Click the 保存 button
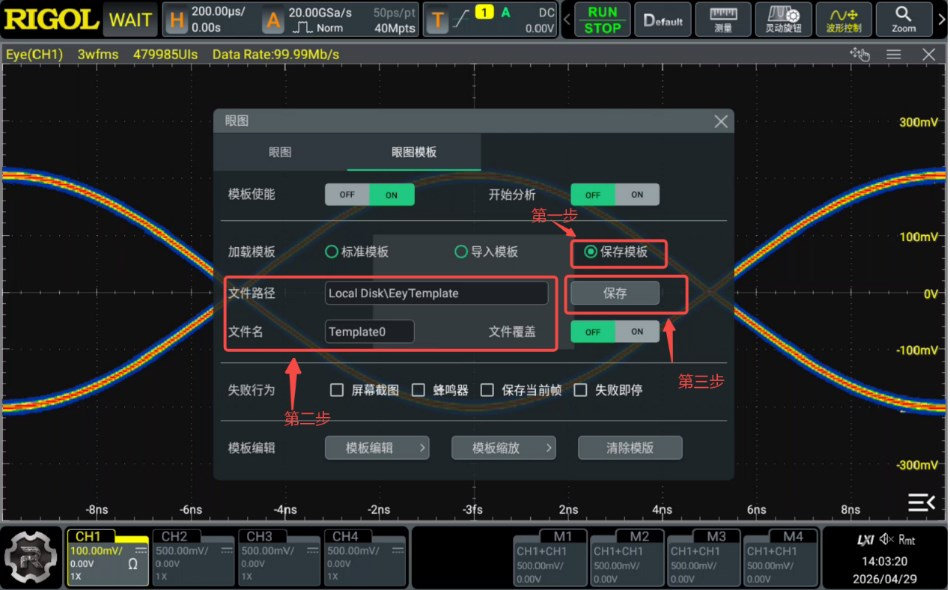Screen dimensions: 950x590 coord(615,293)
